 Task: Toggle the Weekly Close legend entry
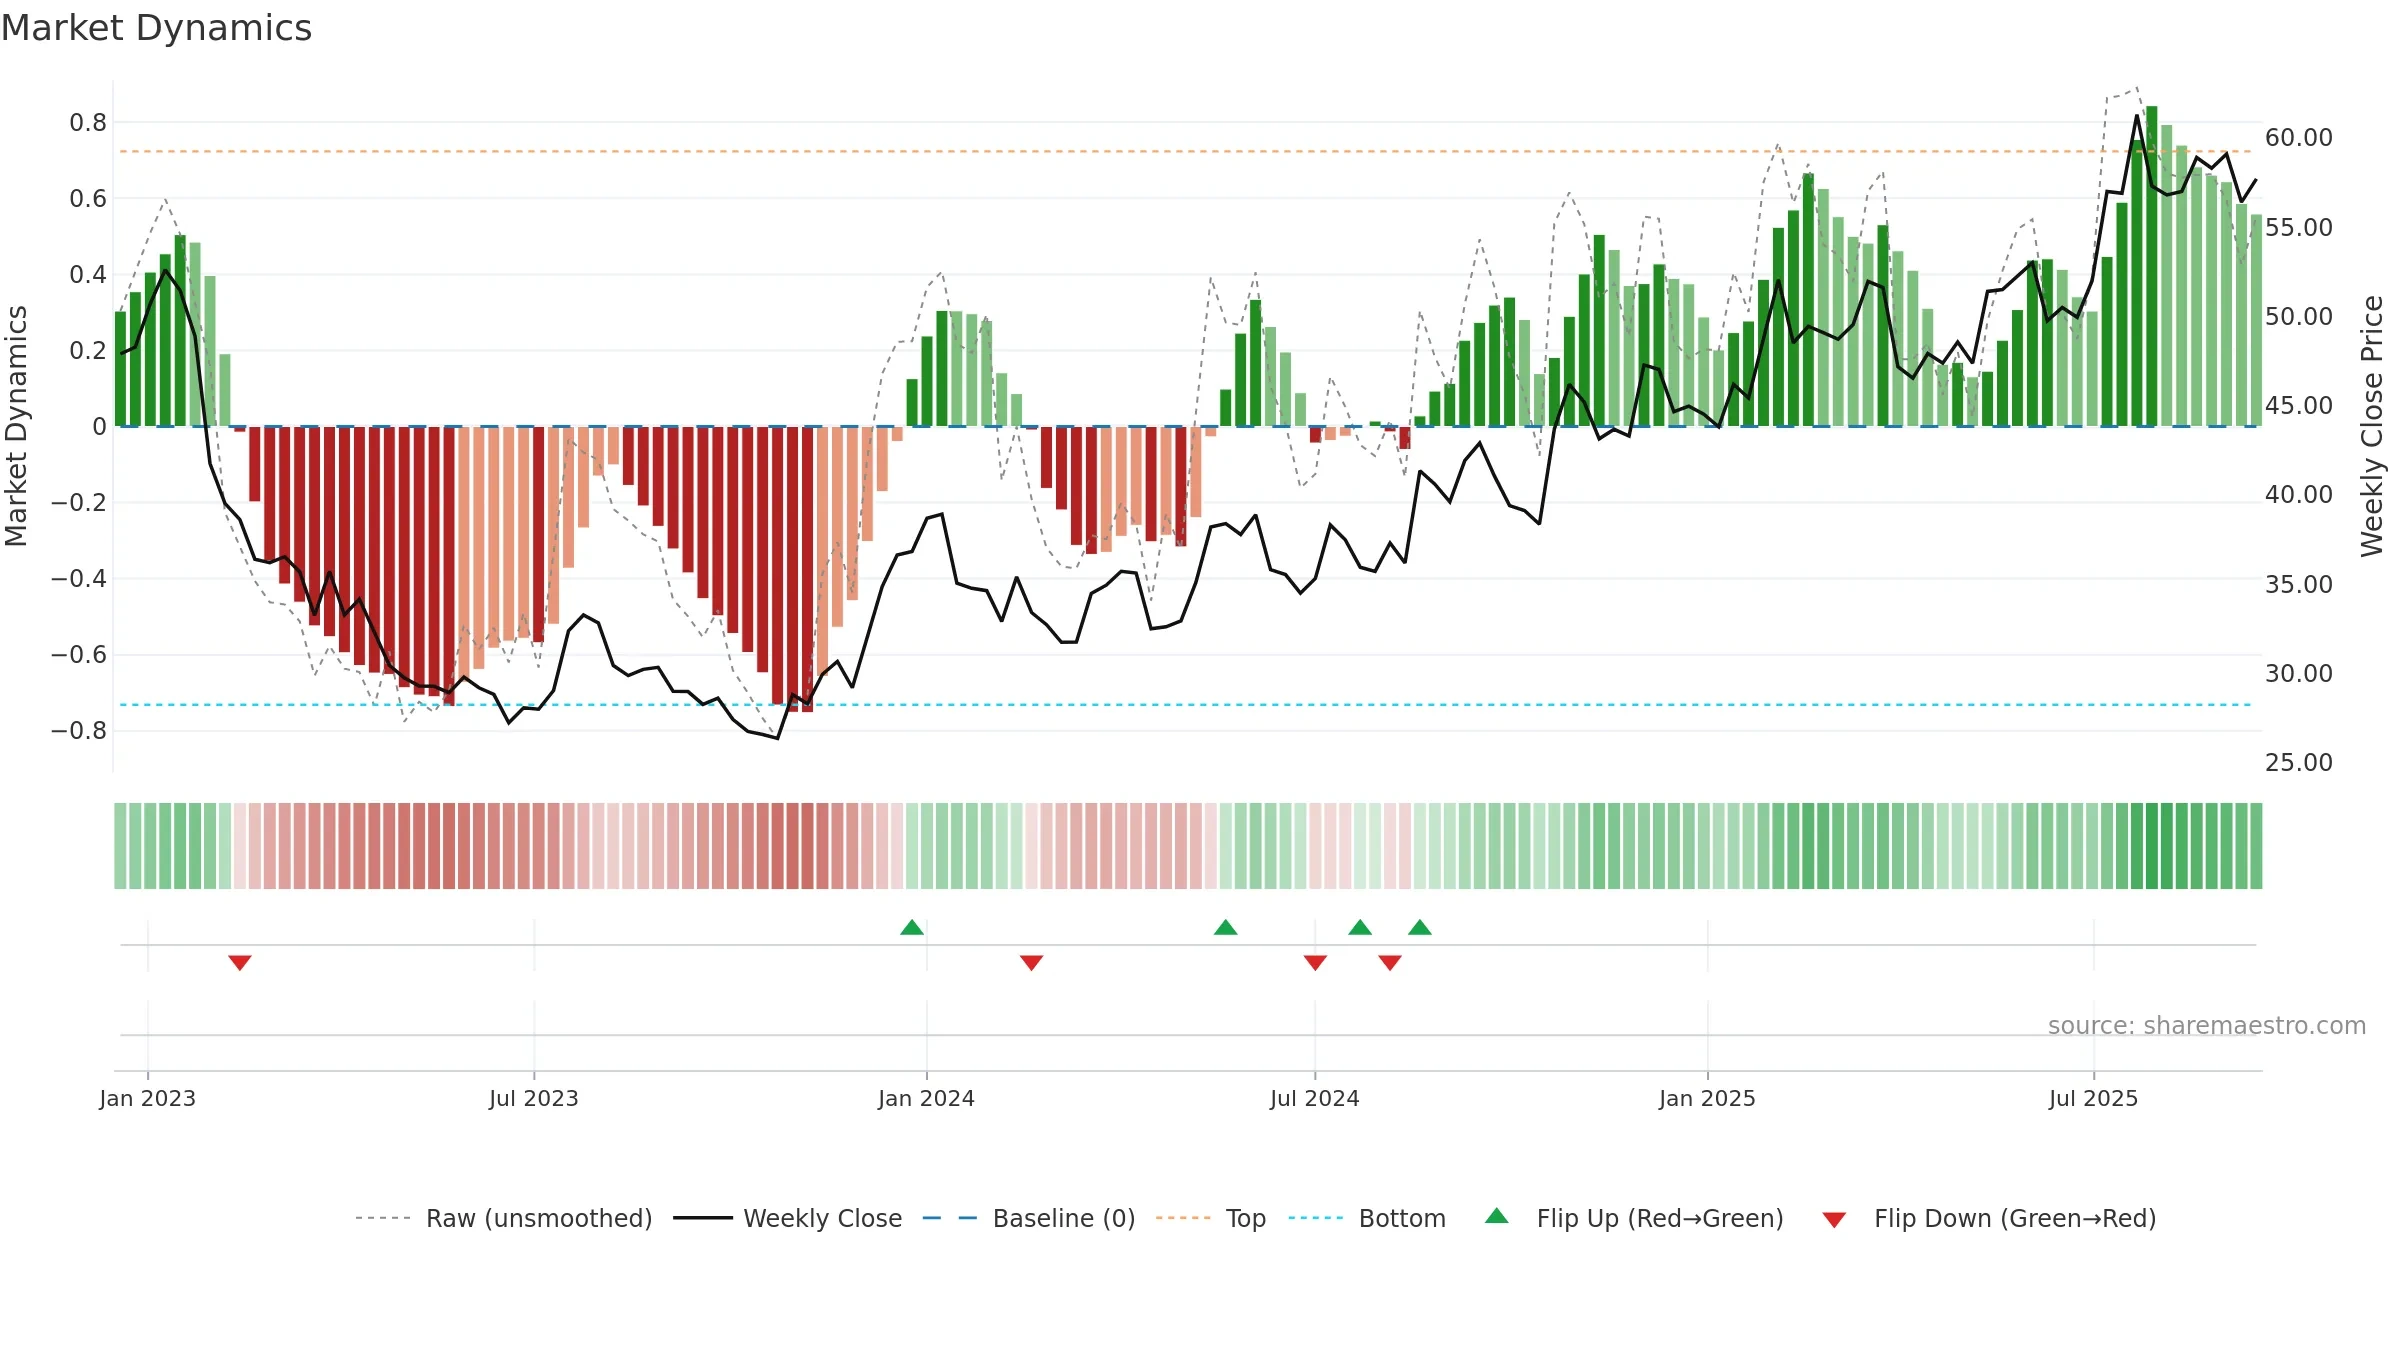pos(788,1218)
